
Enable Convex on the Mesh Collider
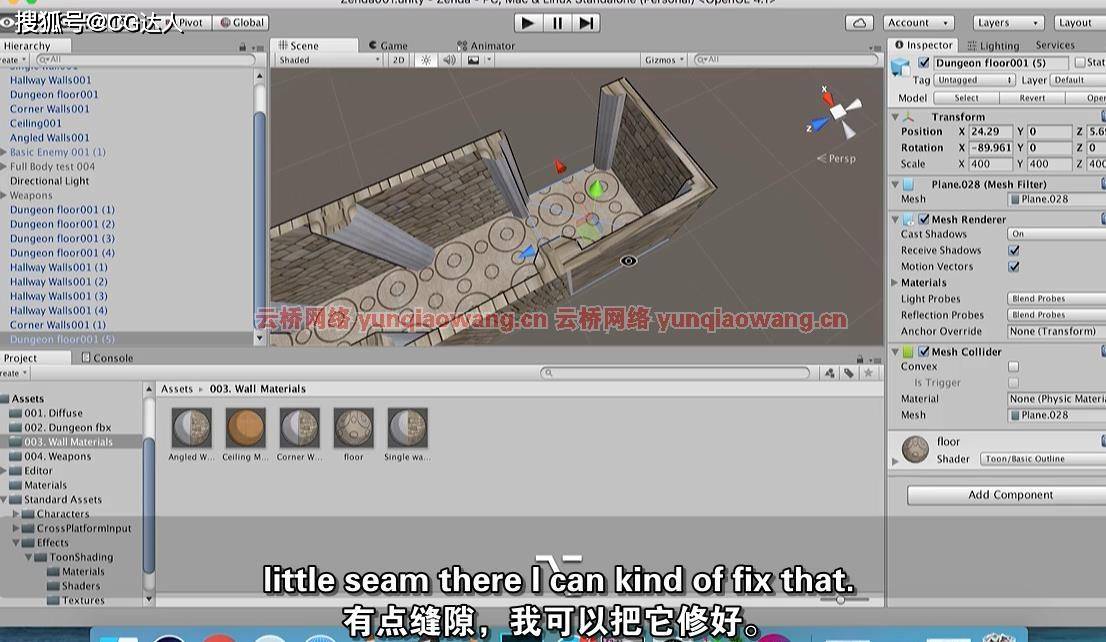click(x=1015, y=366)
